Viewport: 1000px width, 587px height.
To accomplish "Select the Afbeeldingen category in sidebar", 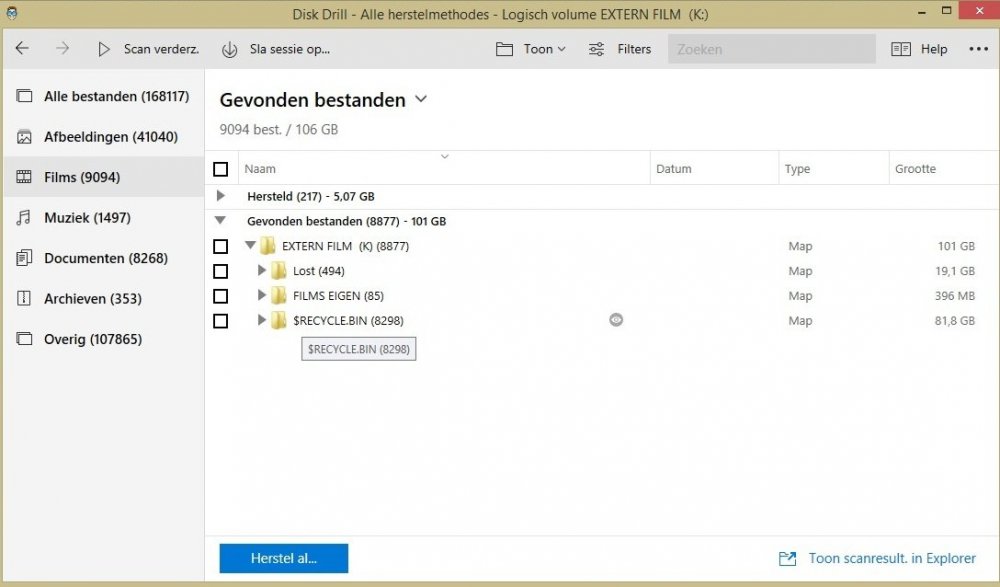I will [110, 137].
